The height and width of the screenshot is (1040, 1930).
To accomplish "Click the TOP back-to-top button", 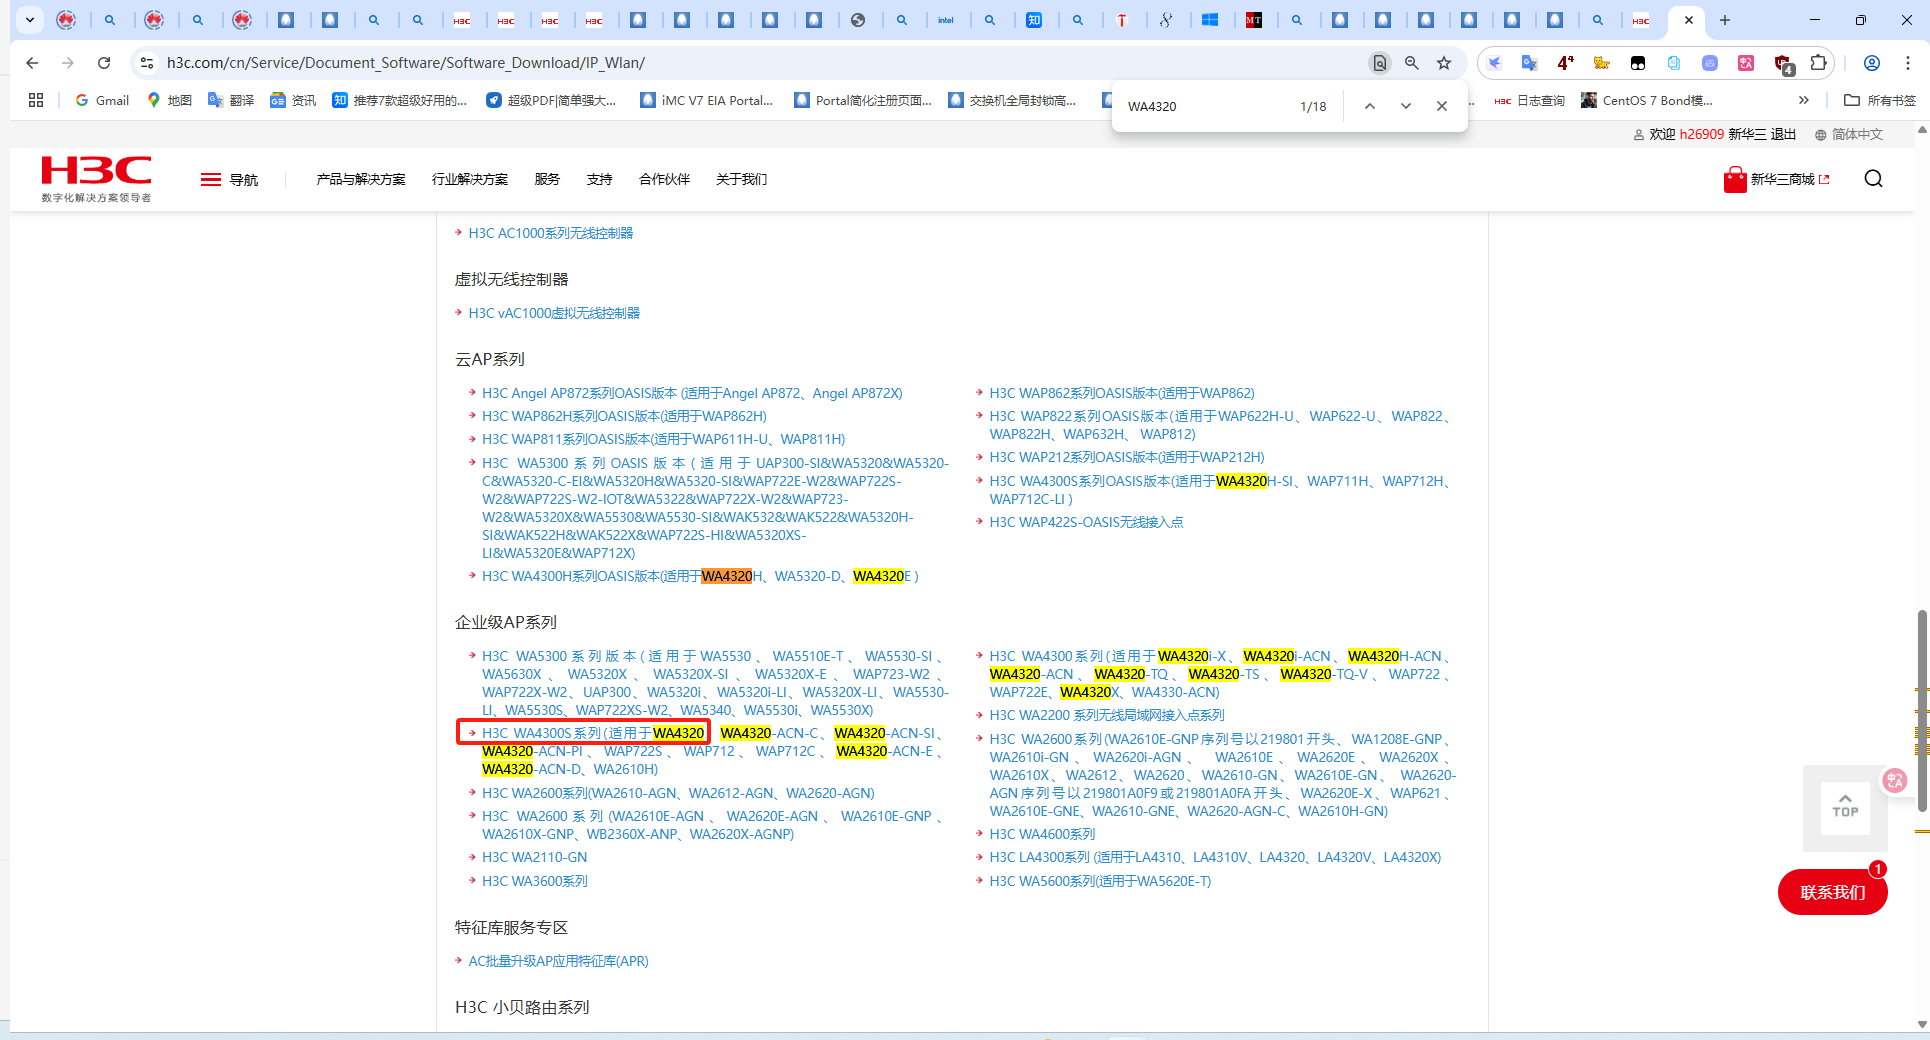I will 1845,808.
